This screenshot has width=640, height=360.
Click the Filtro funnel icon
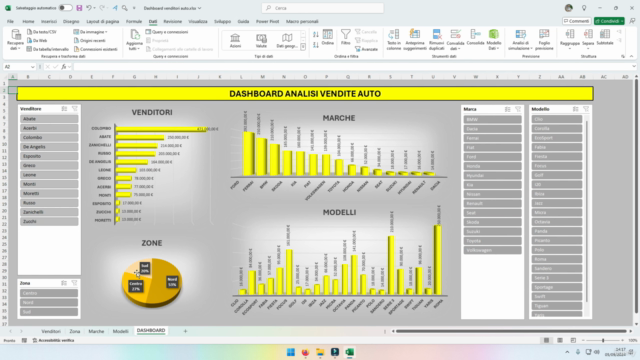pos(346,37)
